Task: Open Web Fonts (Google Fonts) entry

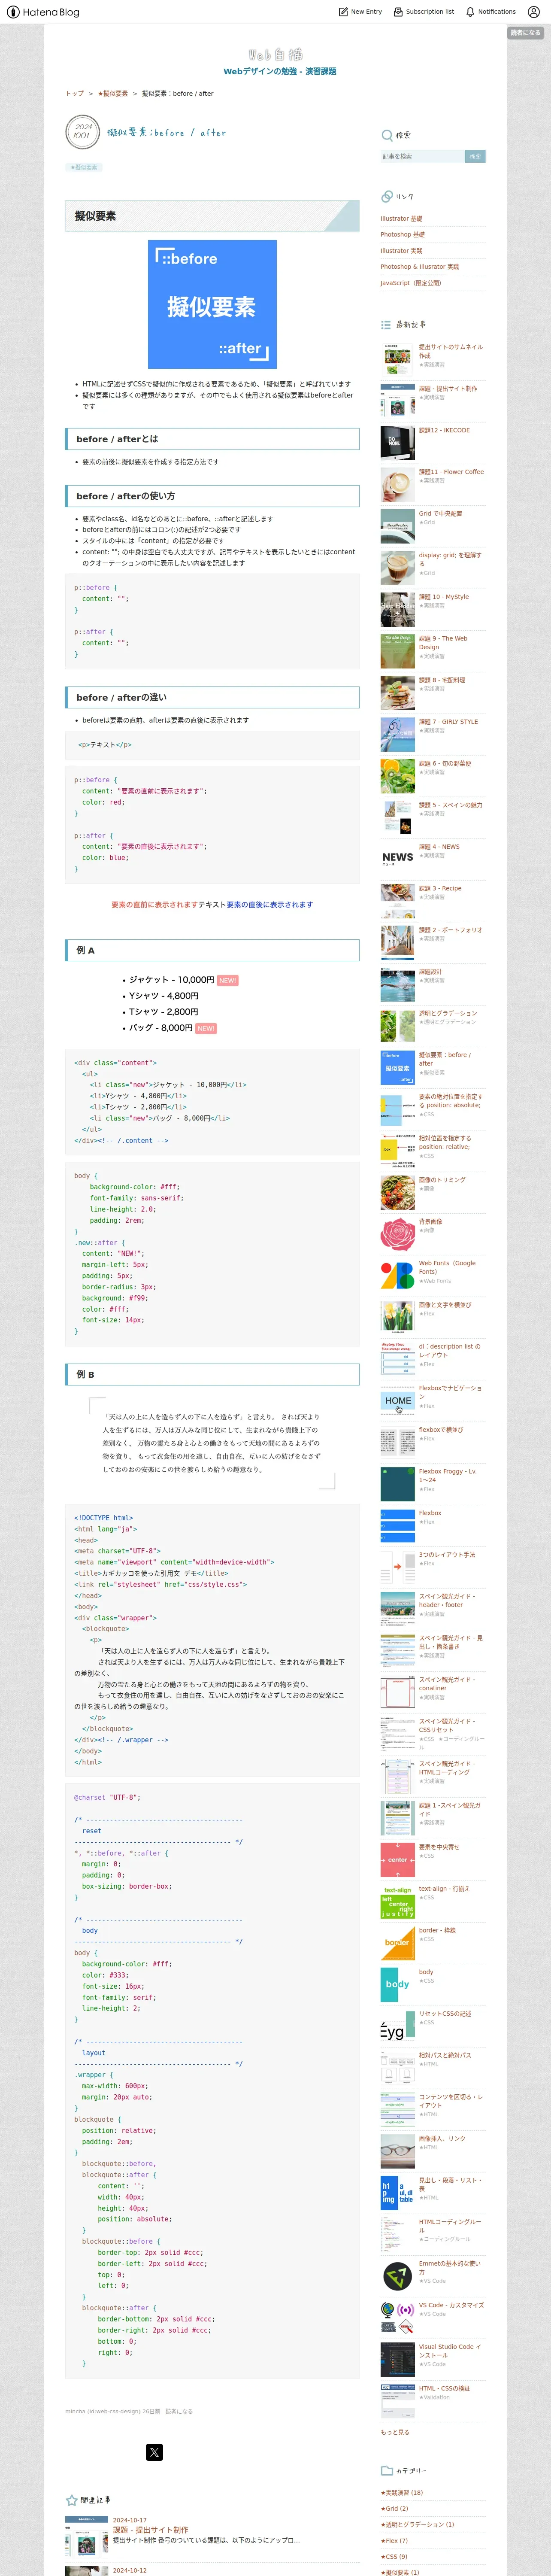Action: click(x=447, y=1267)
